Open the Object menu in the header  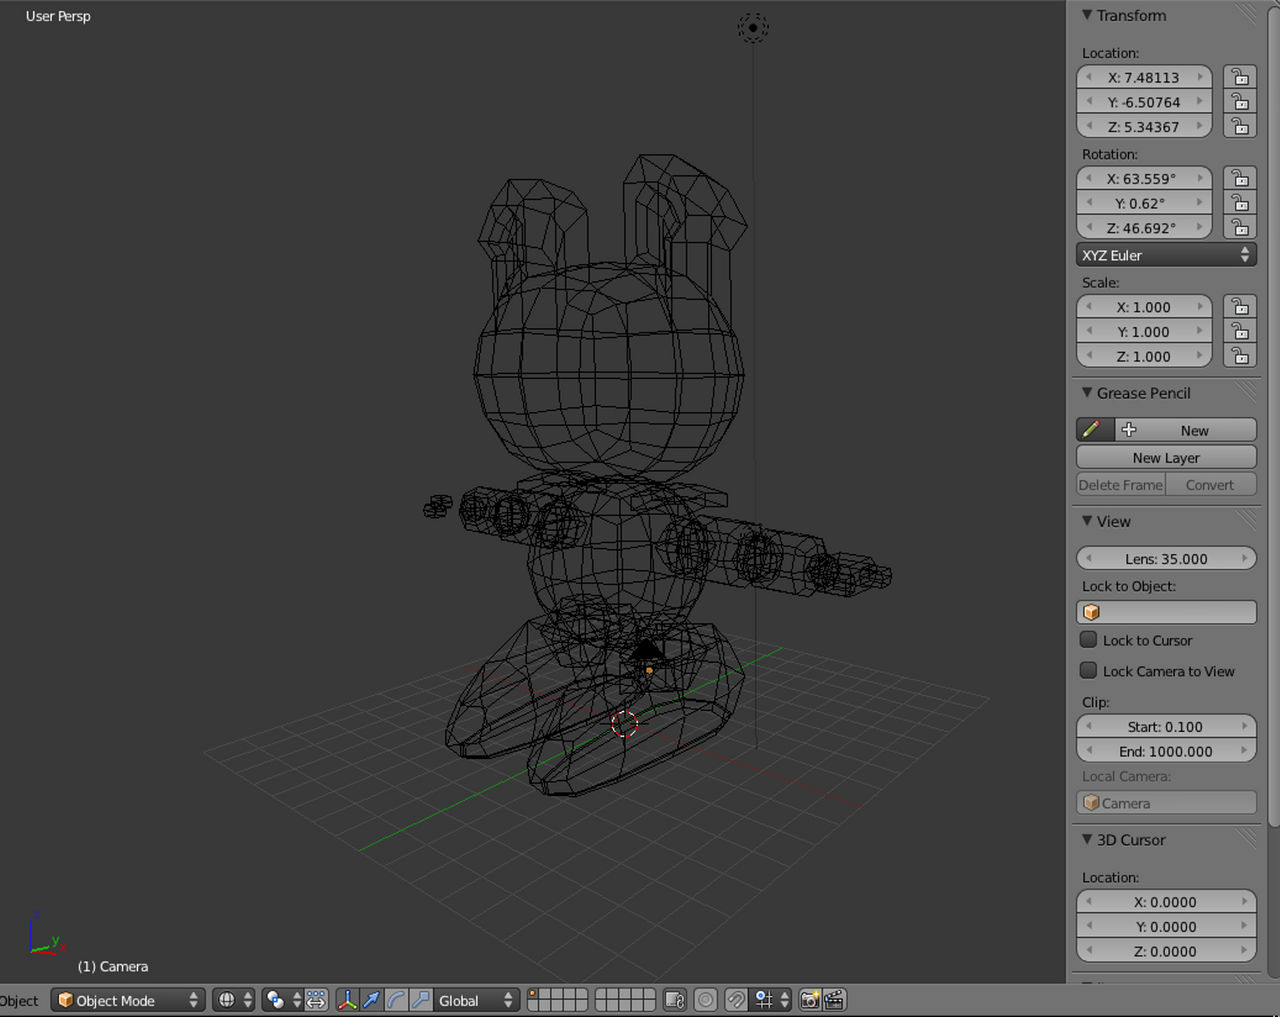(19, 1000)
